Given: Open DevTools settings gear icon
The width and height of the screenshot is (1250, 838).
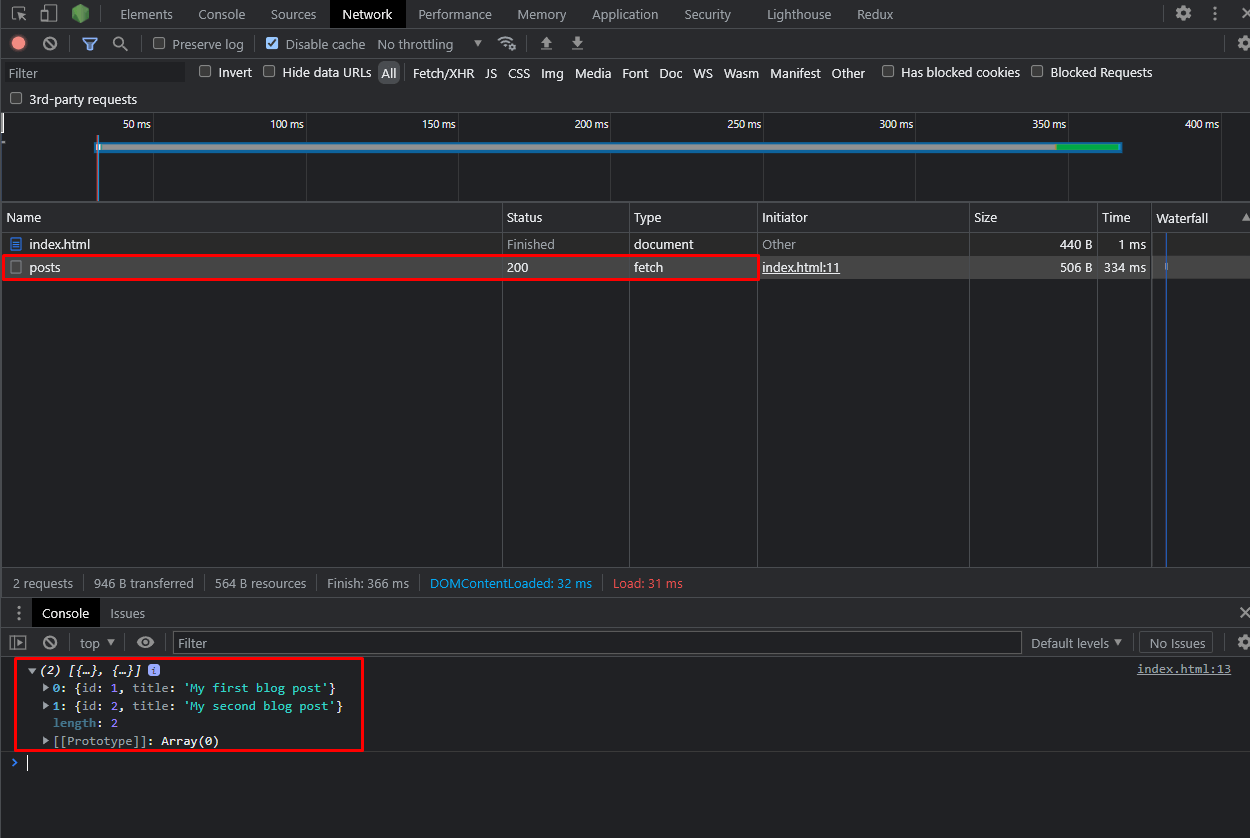Looking at the screenshot, I should [x=1183, y=14].
